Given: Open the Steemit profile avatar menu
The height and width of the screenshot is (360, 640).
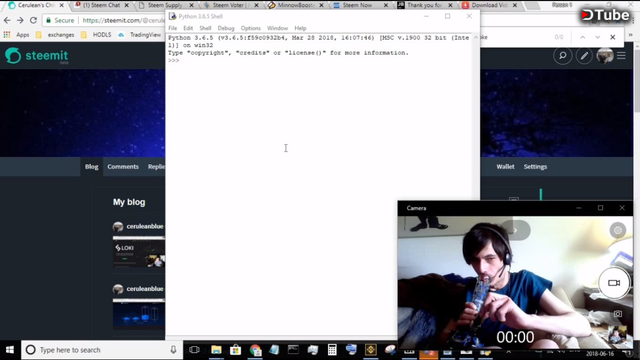Looking at the screenshot, I should (604, 56).
